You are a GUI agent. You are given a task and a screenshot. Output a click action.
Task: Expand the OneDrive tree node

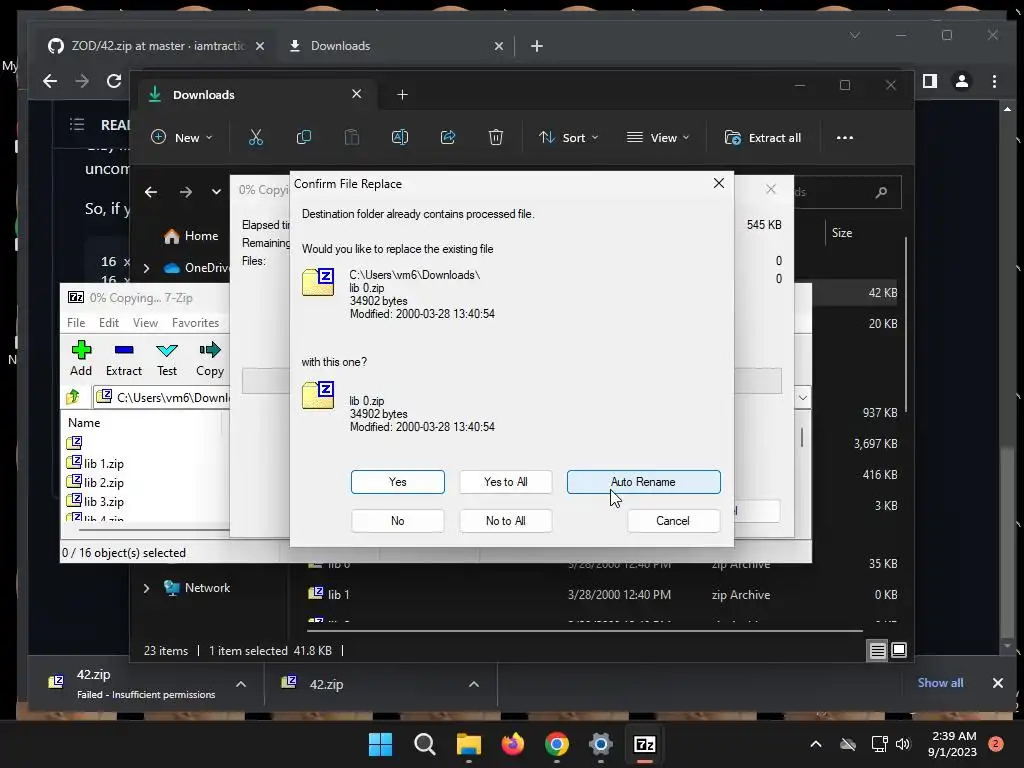tap(146, 268)
